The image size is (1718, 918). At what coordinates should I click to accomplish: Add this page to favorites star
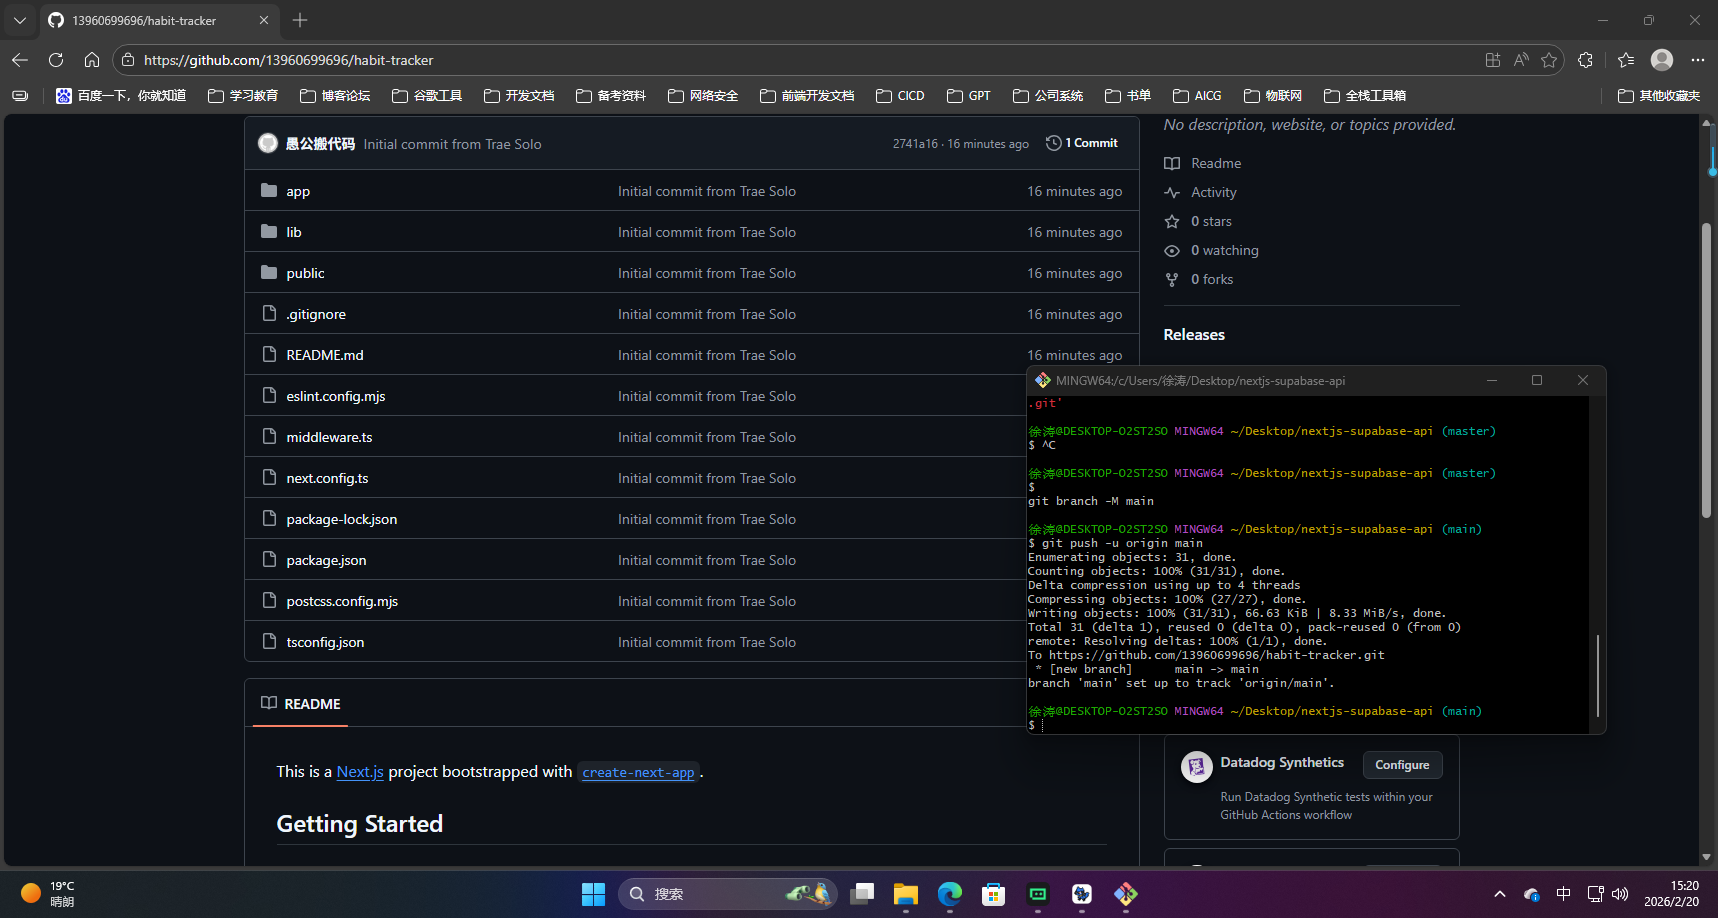click(x=1549, y=60)
